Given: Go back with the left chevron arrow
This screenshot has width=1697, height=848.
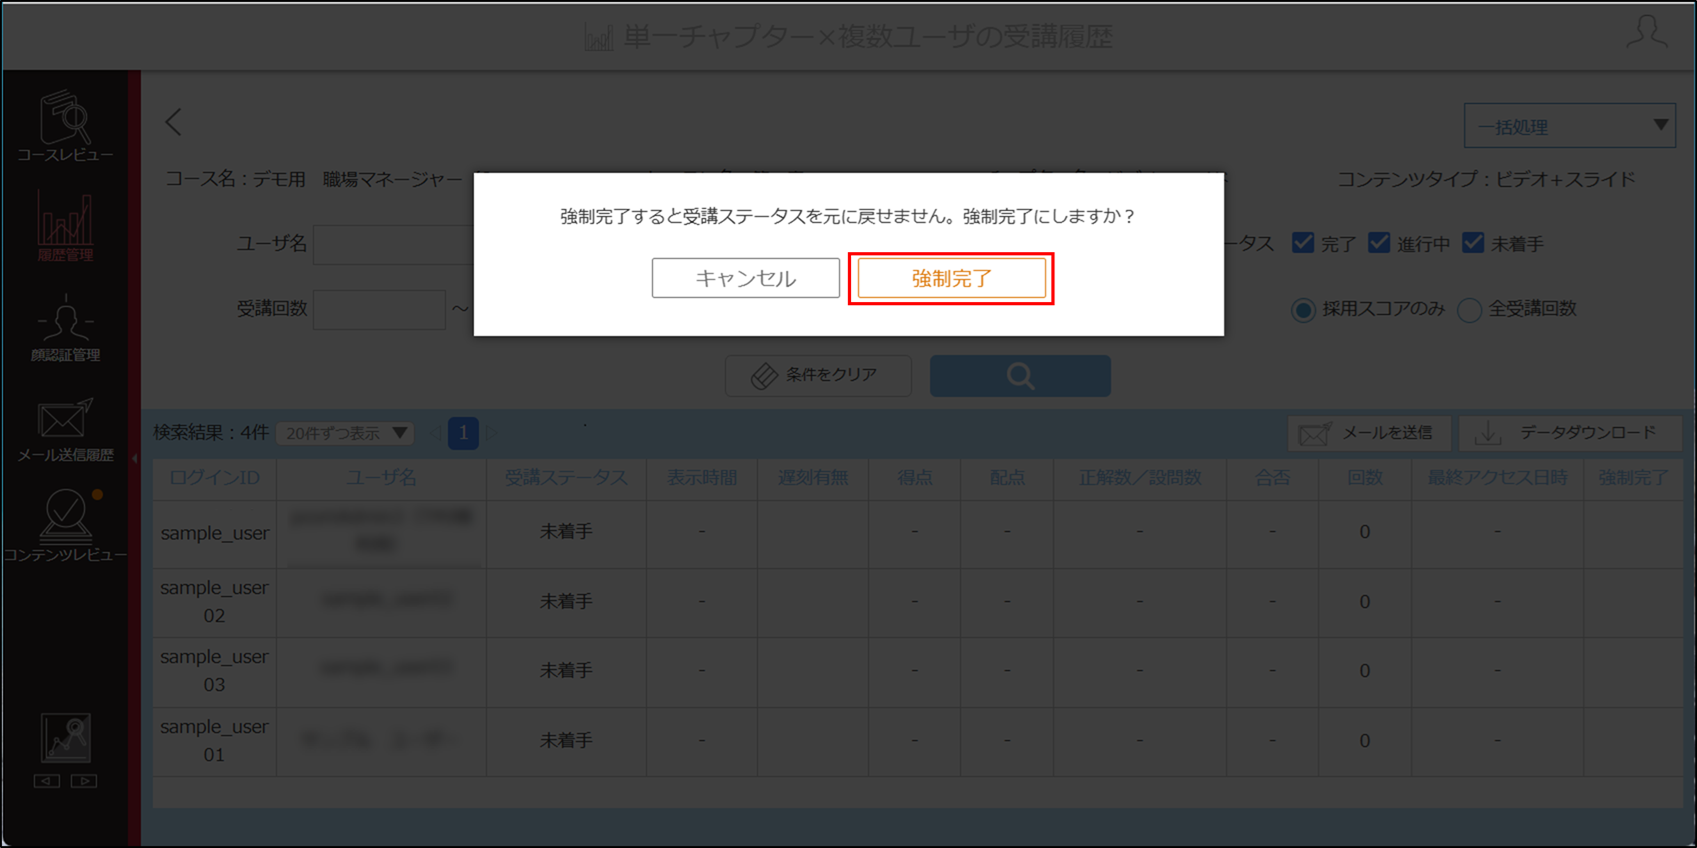Looking at the screenshot, I should 174,122.
